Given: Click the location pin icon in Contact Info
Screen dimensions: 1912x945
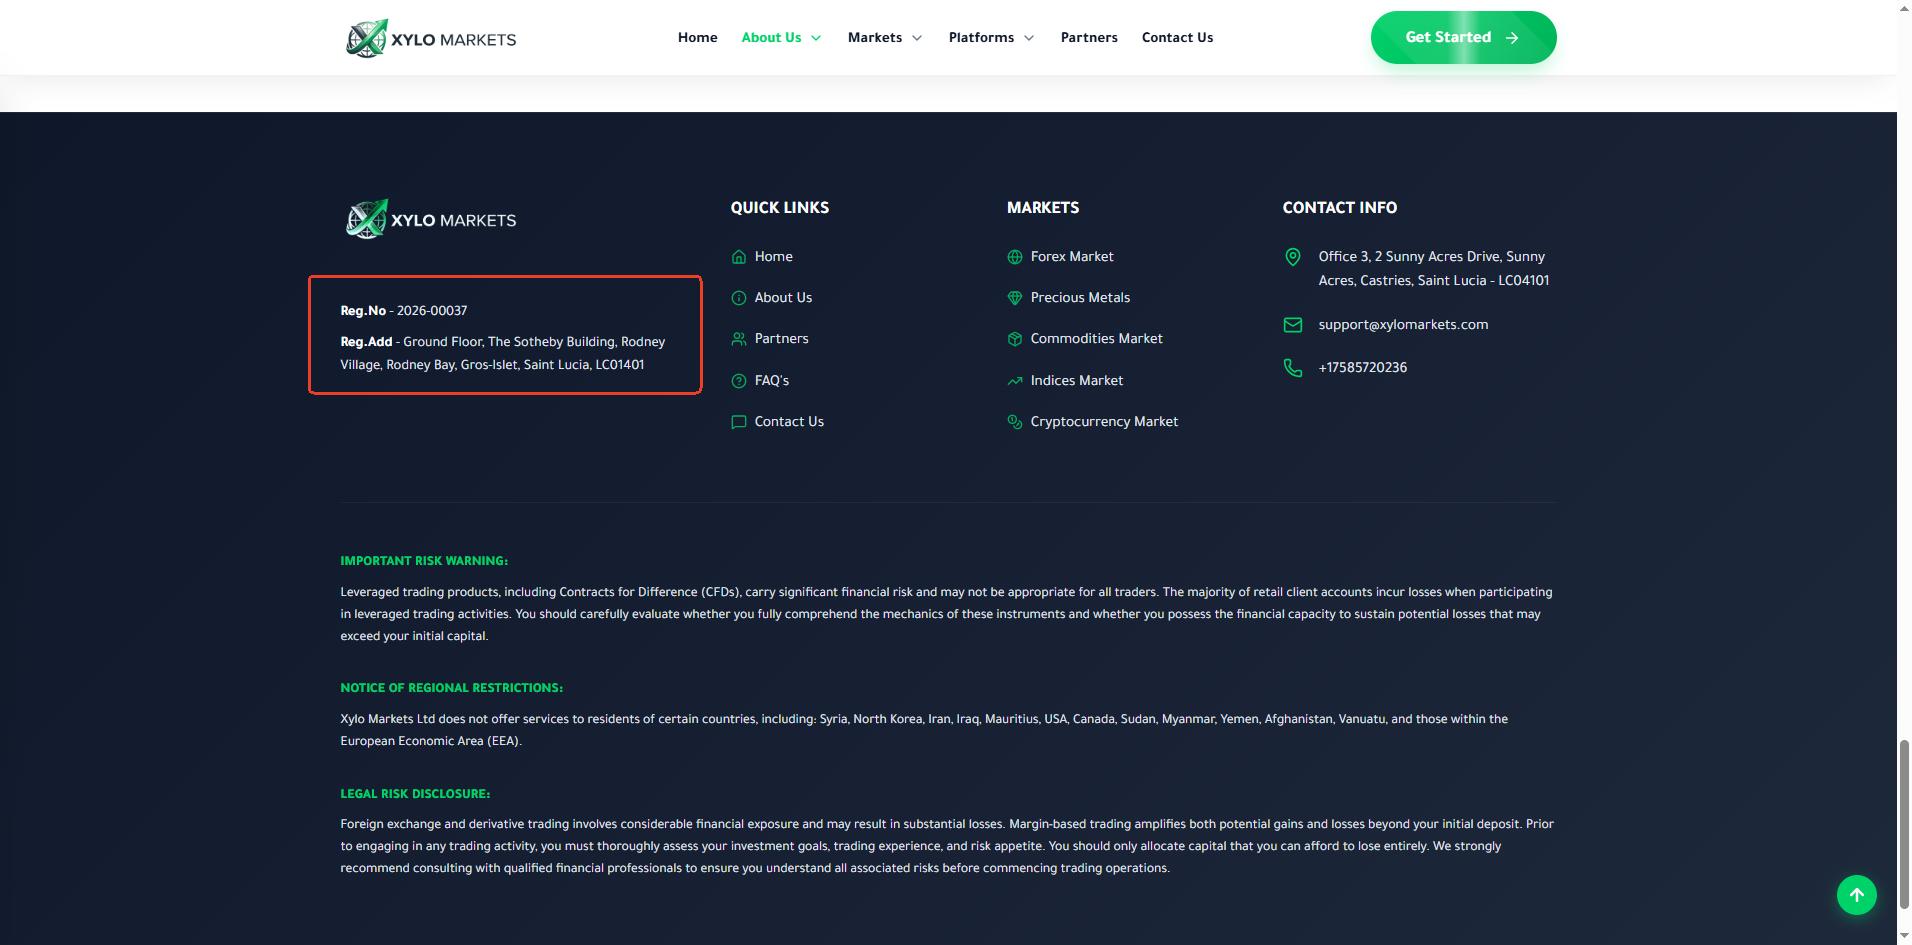Looking at the screenshot, I should pos(1292,257).
